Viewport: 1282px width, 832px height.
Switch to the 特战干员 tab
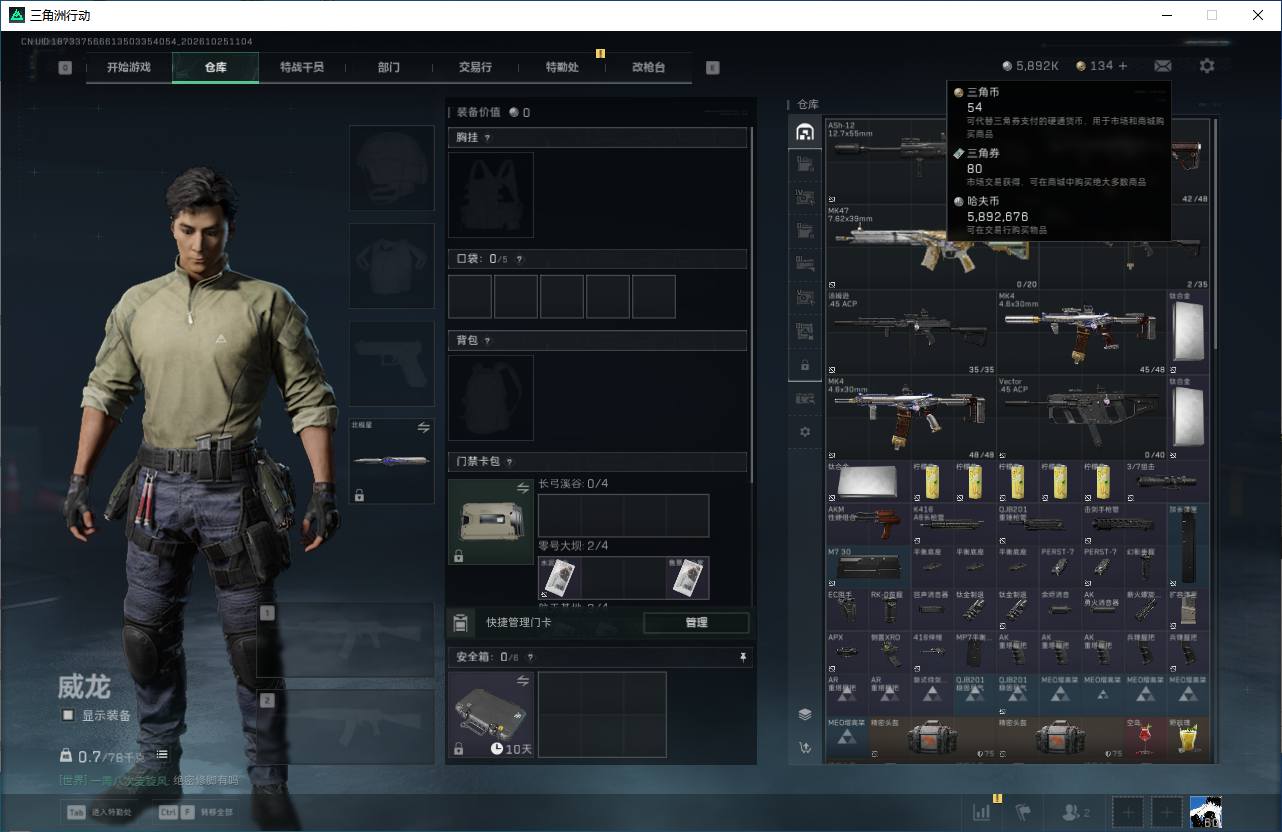tap(301, 67)
